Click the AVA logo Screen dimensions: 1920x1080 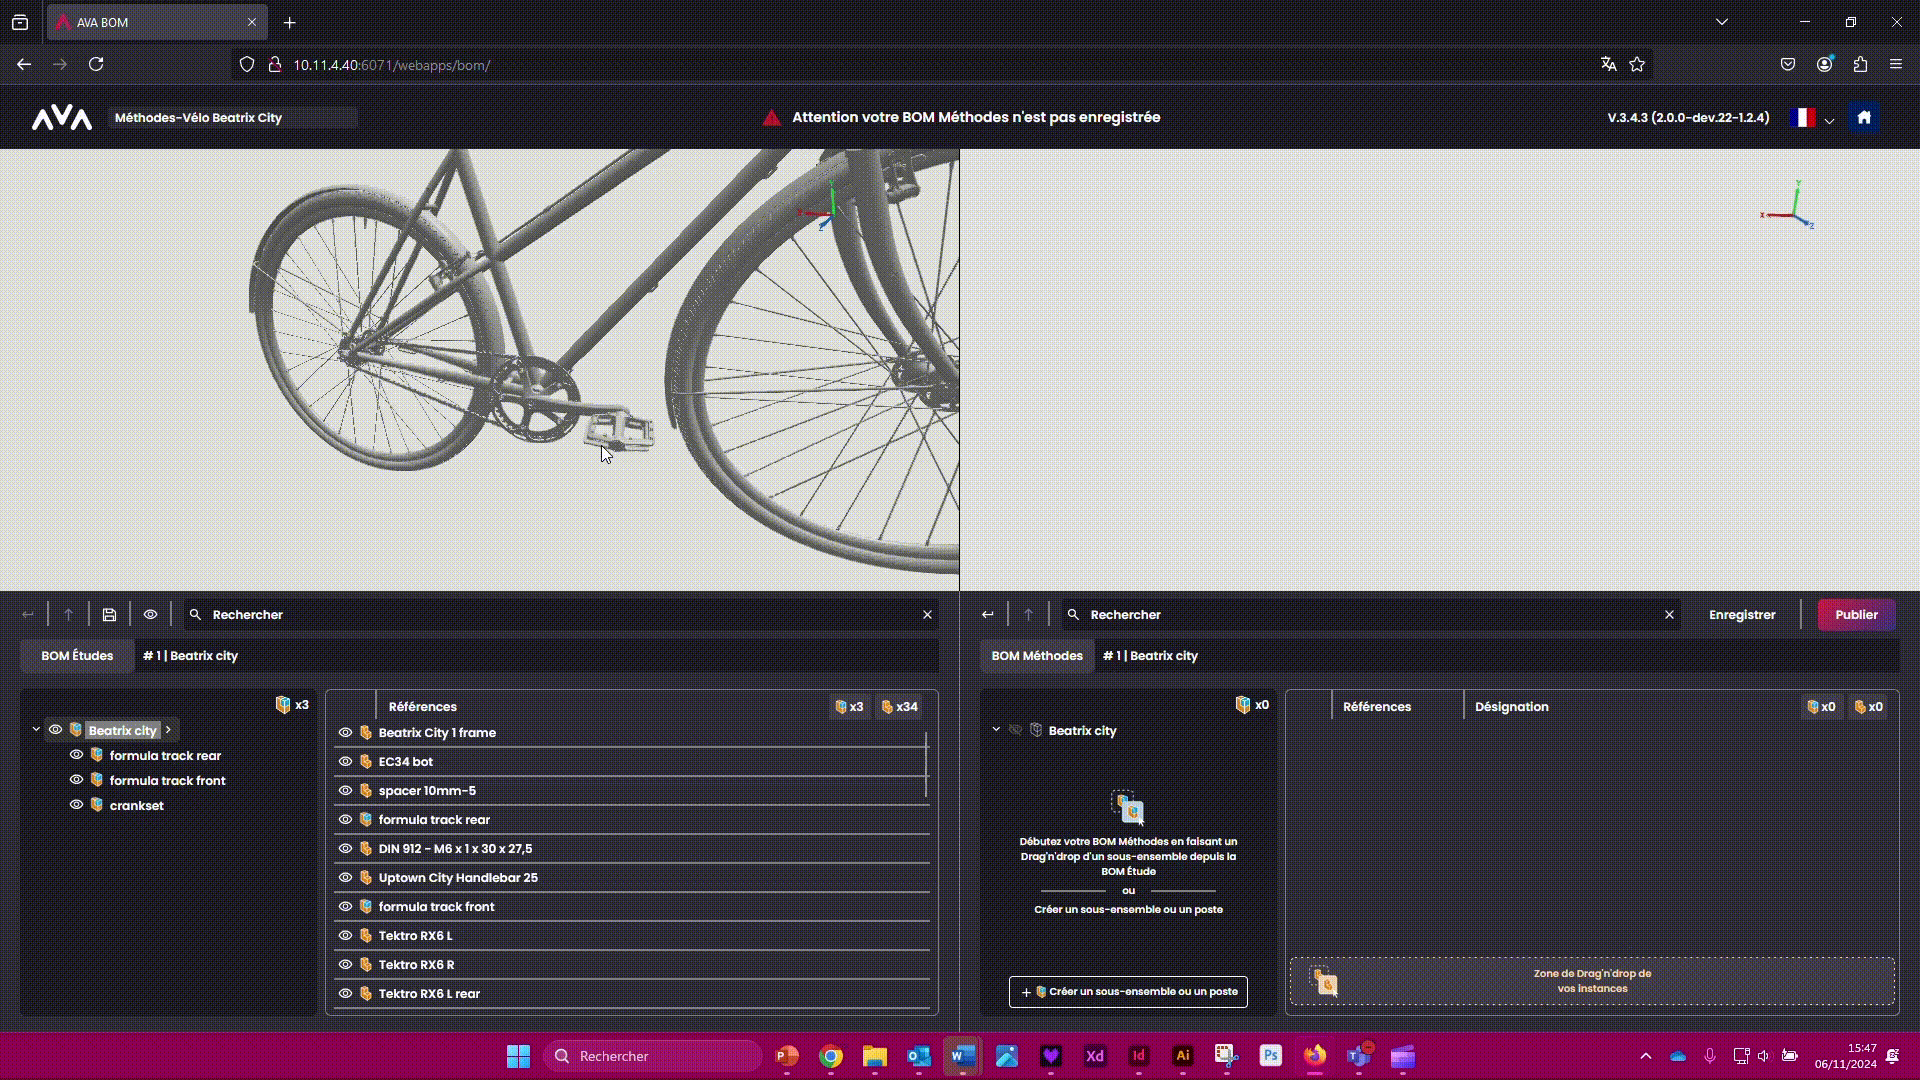[x=62, y=118]
